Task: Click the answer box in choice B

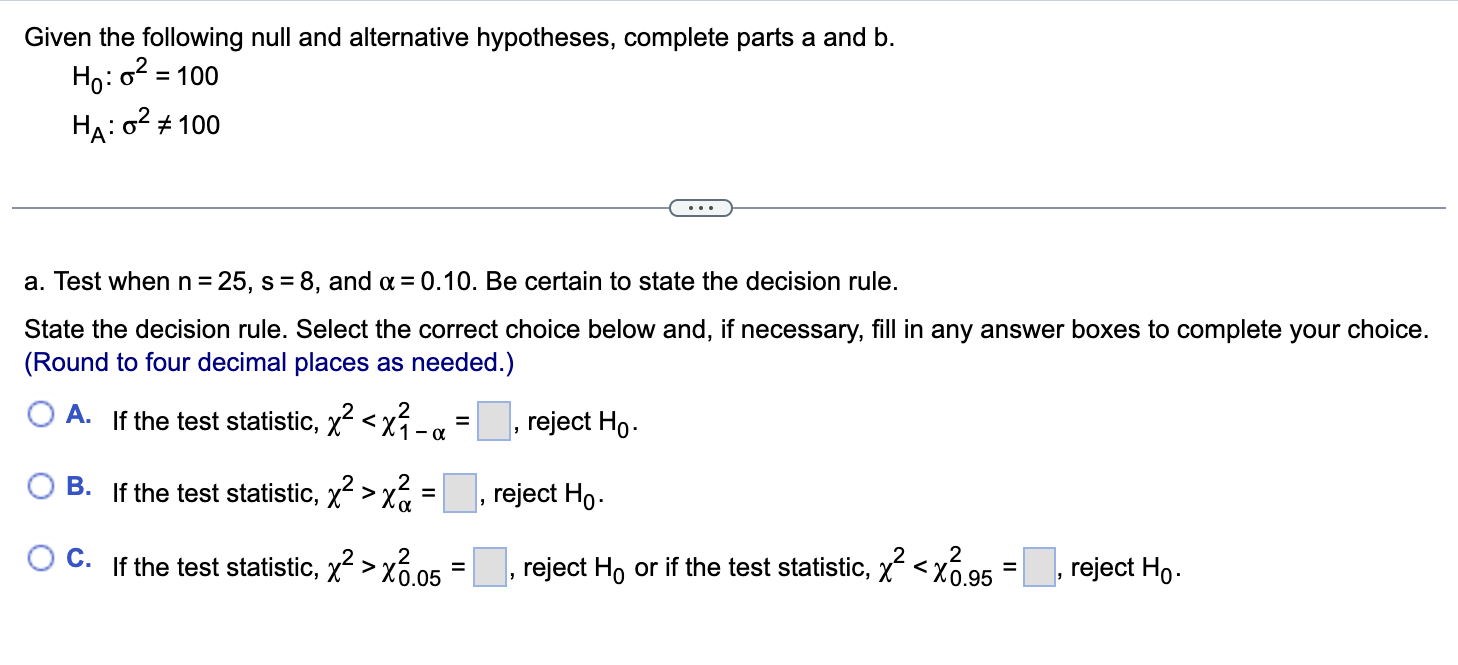Action: 460,493
